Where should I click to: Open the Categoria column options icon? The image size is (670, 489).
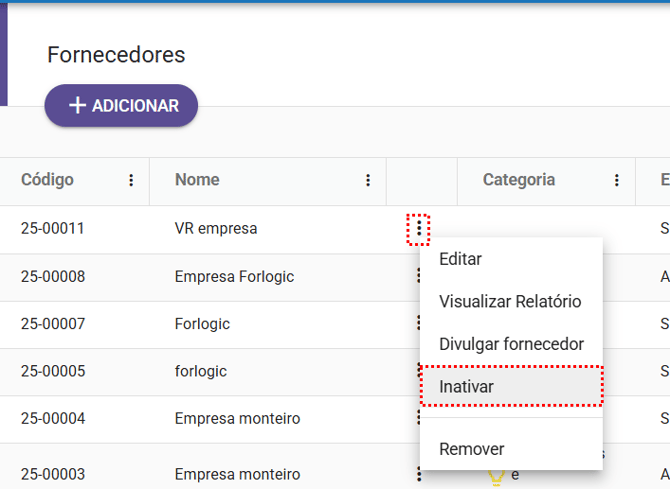tap(616, 181)
